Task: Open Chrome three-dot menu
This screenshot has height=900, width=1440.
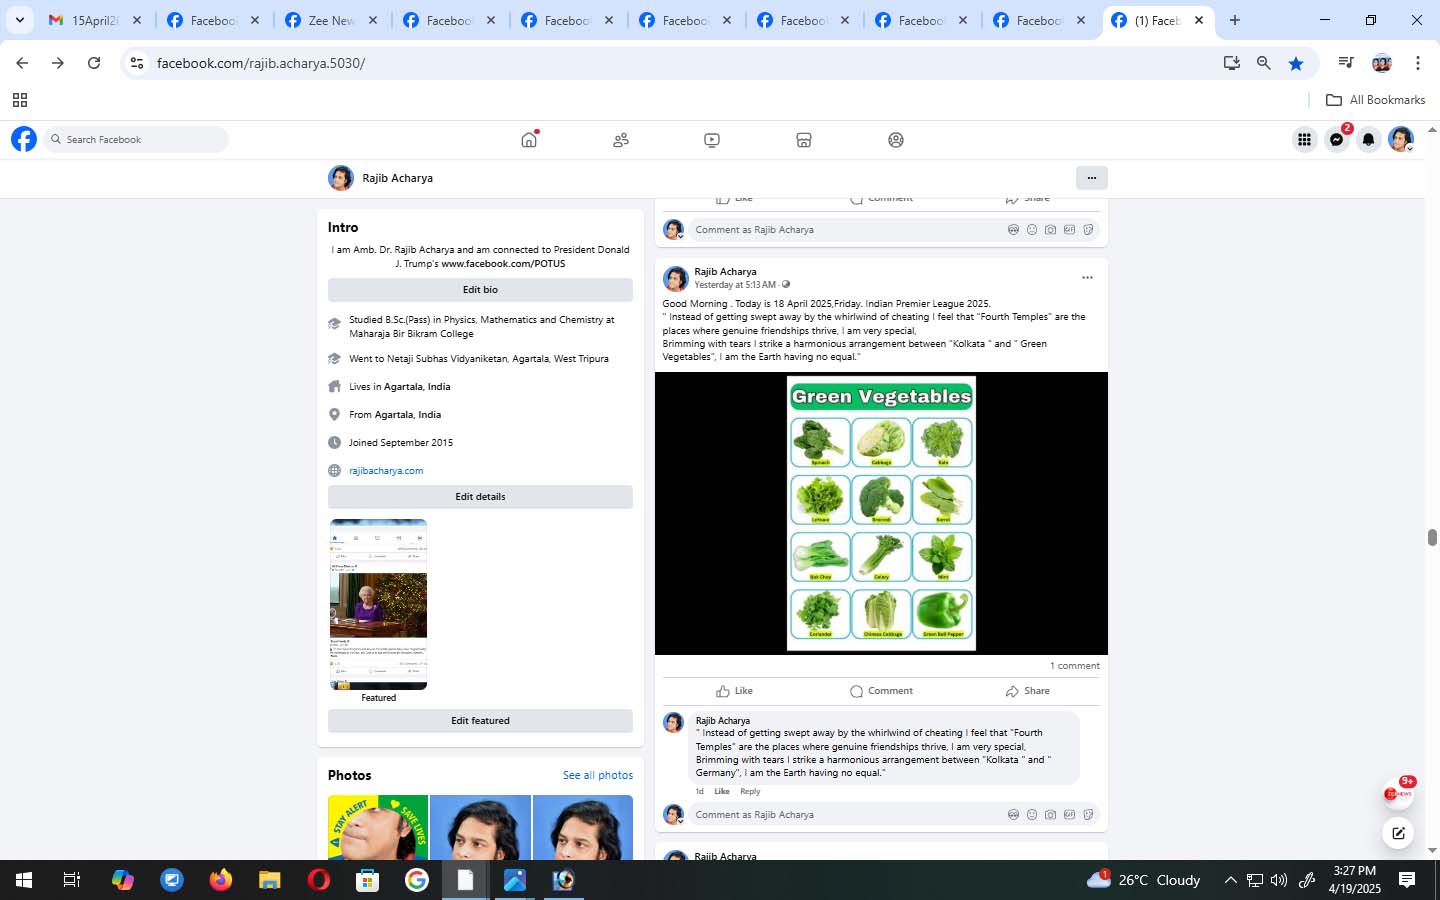Action: pyautogui.click(x=1418, y=63)
